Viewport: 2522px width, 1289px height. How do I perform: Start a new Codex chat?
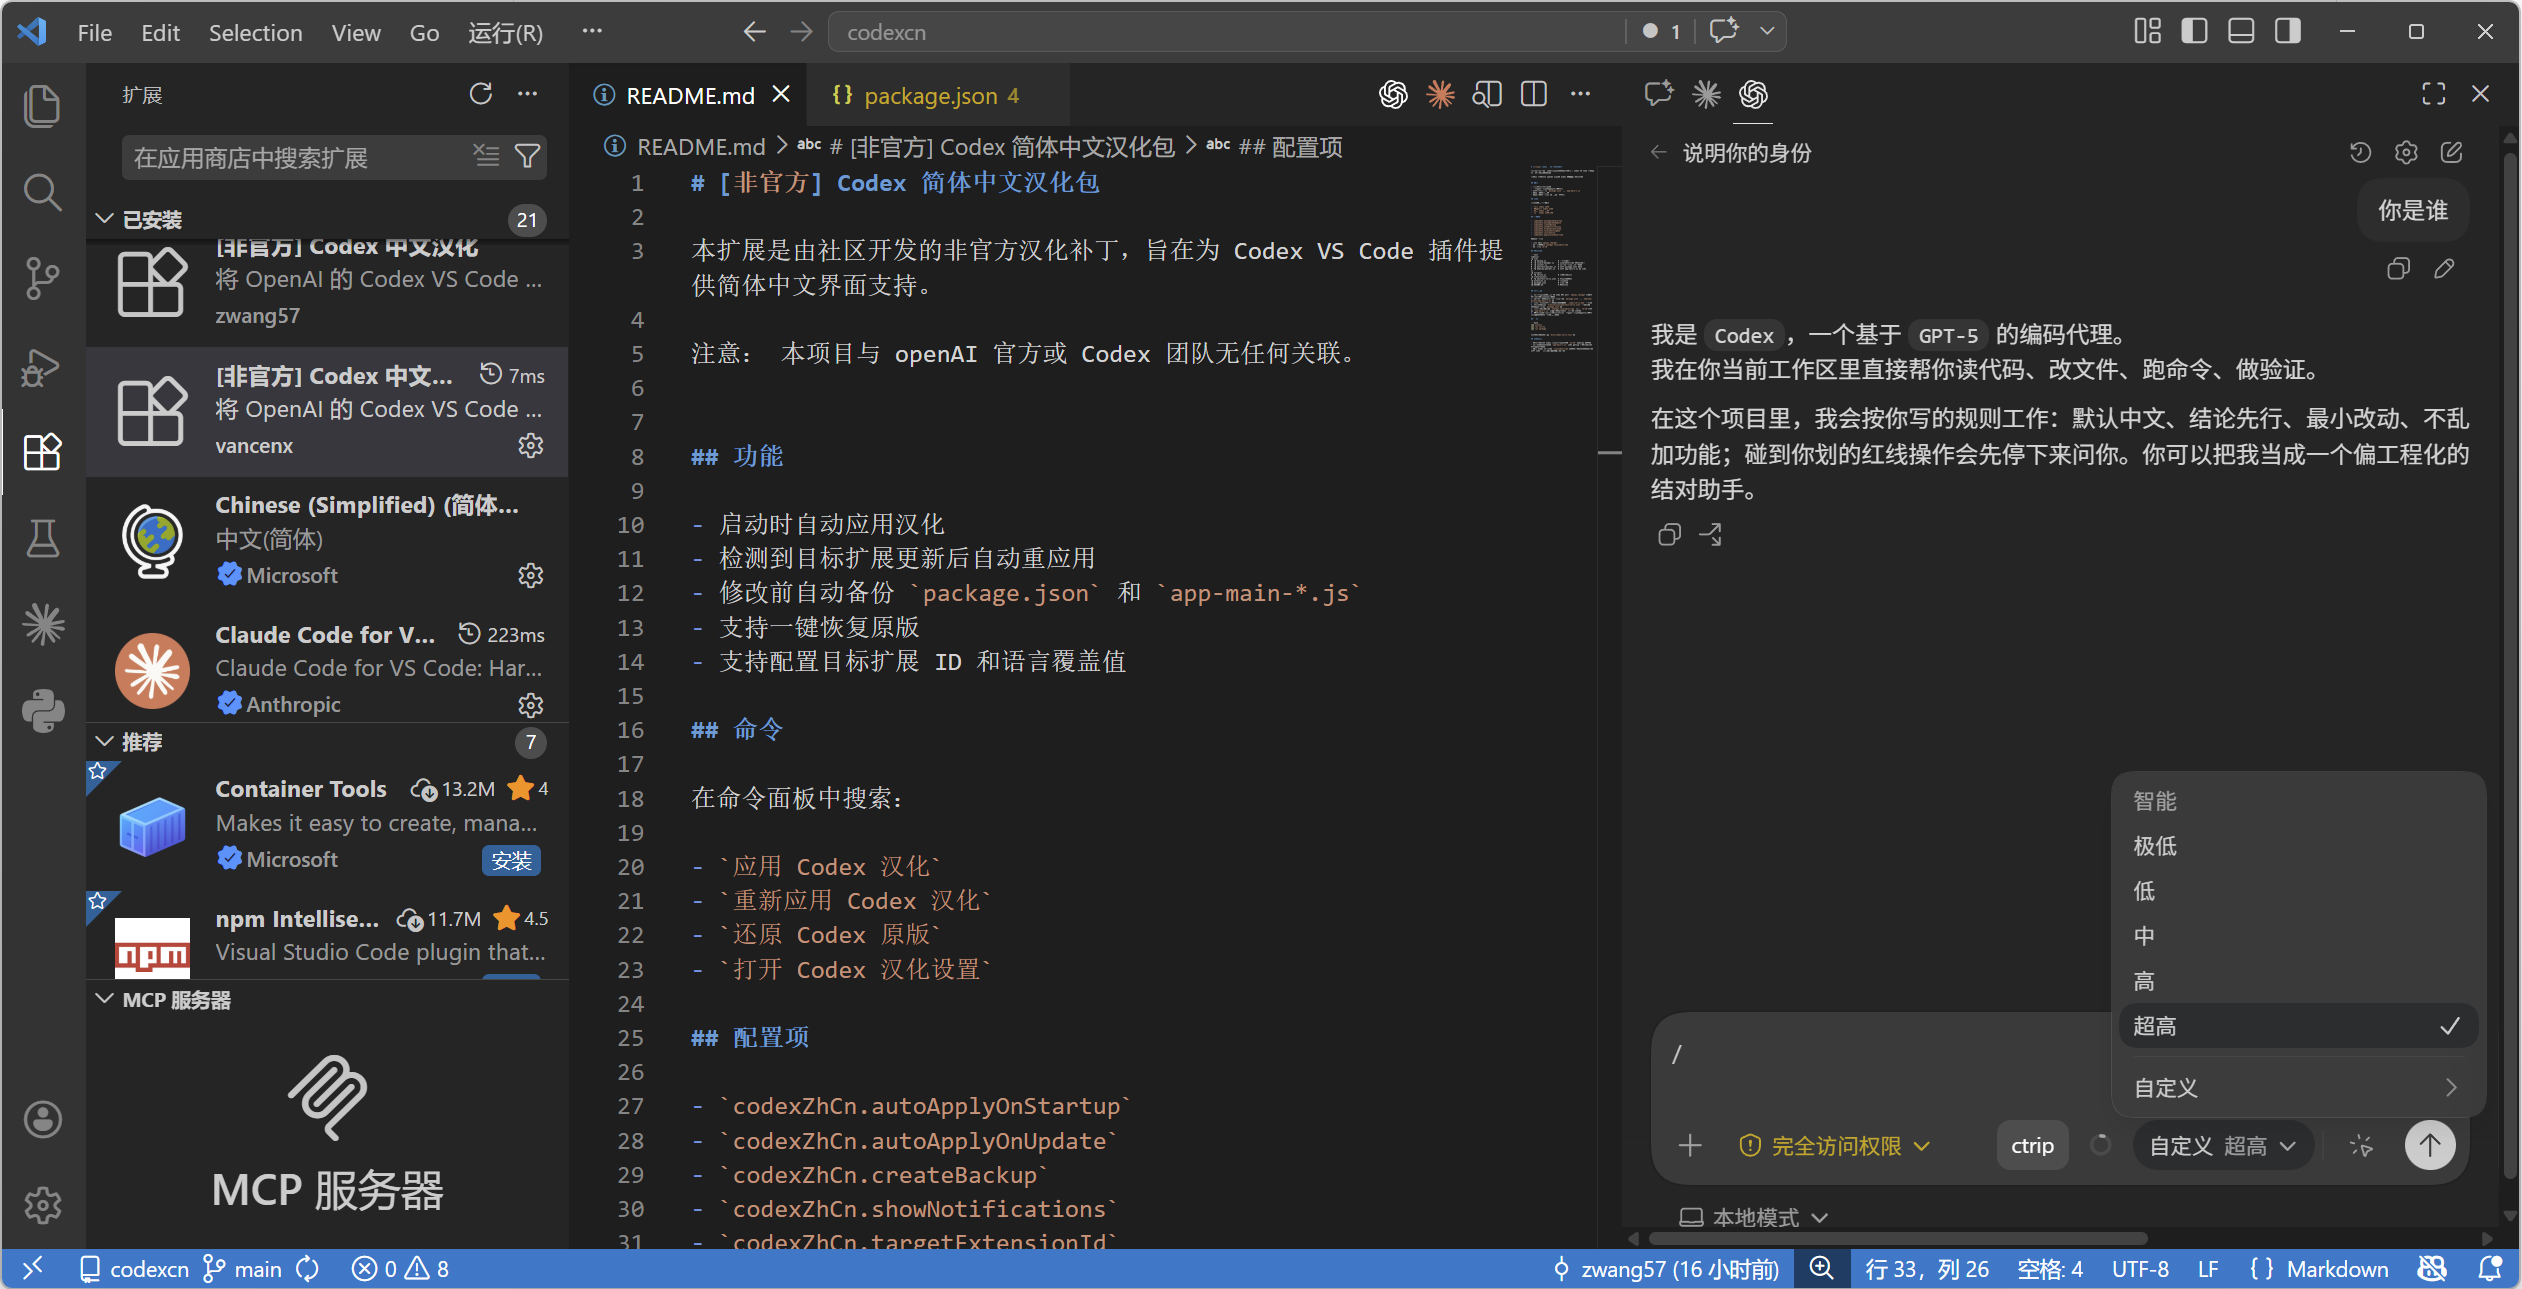pos(2452,152)
